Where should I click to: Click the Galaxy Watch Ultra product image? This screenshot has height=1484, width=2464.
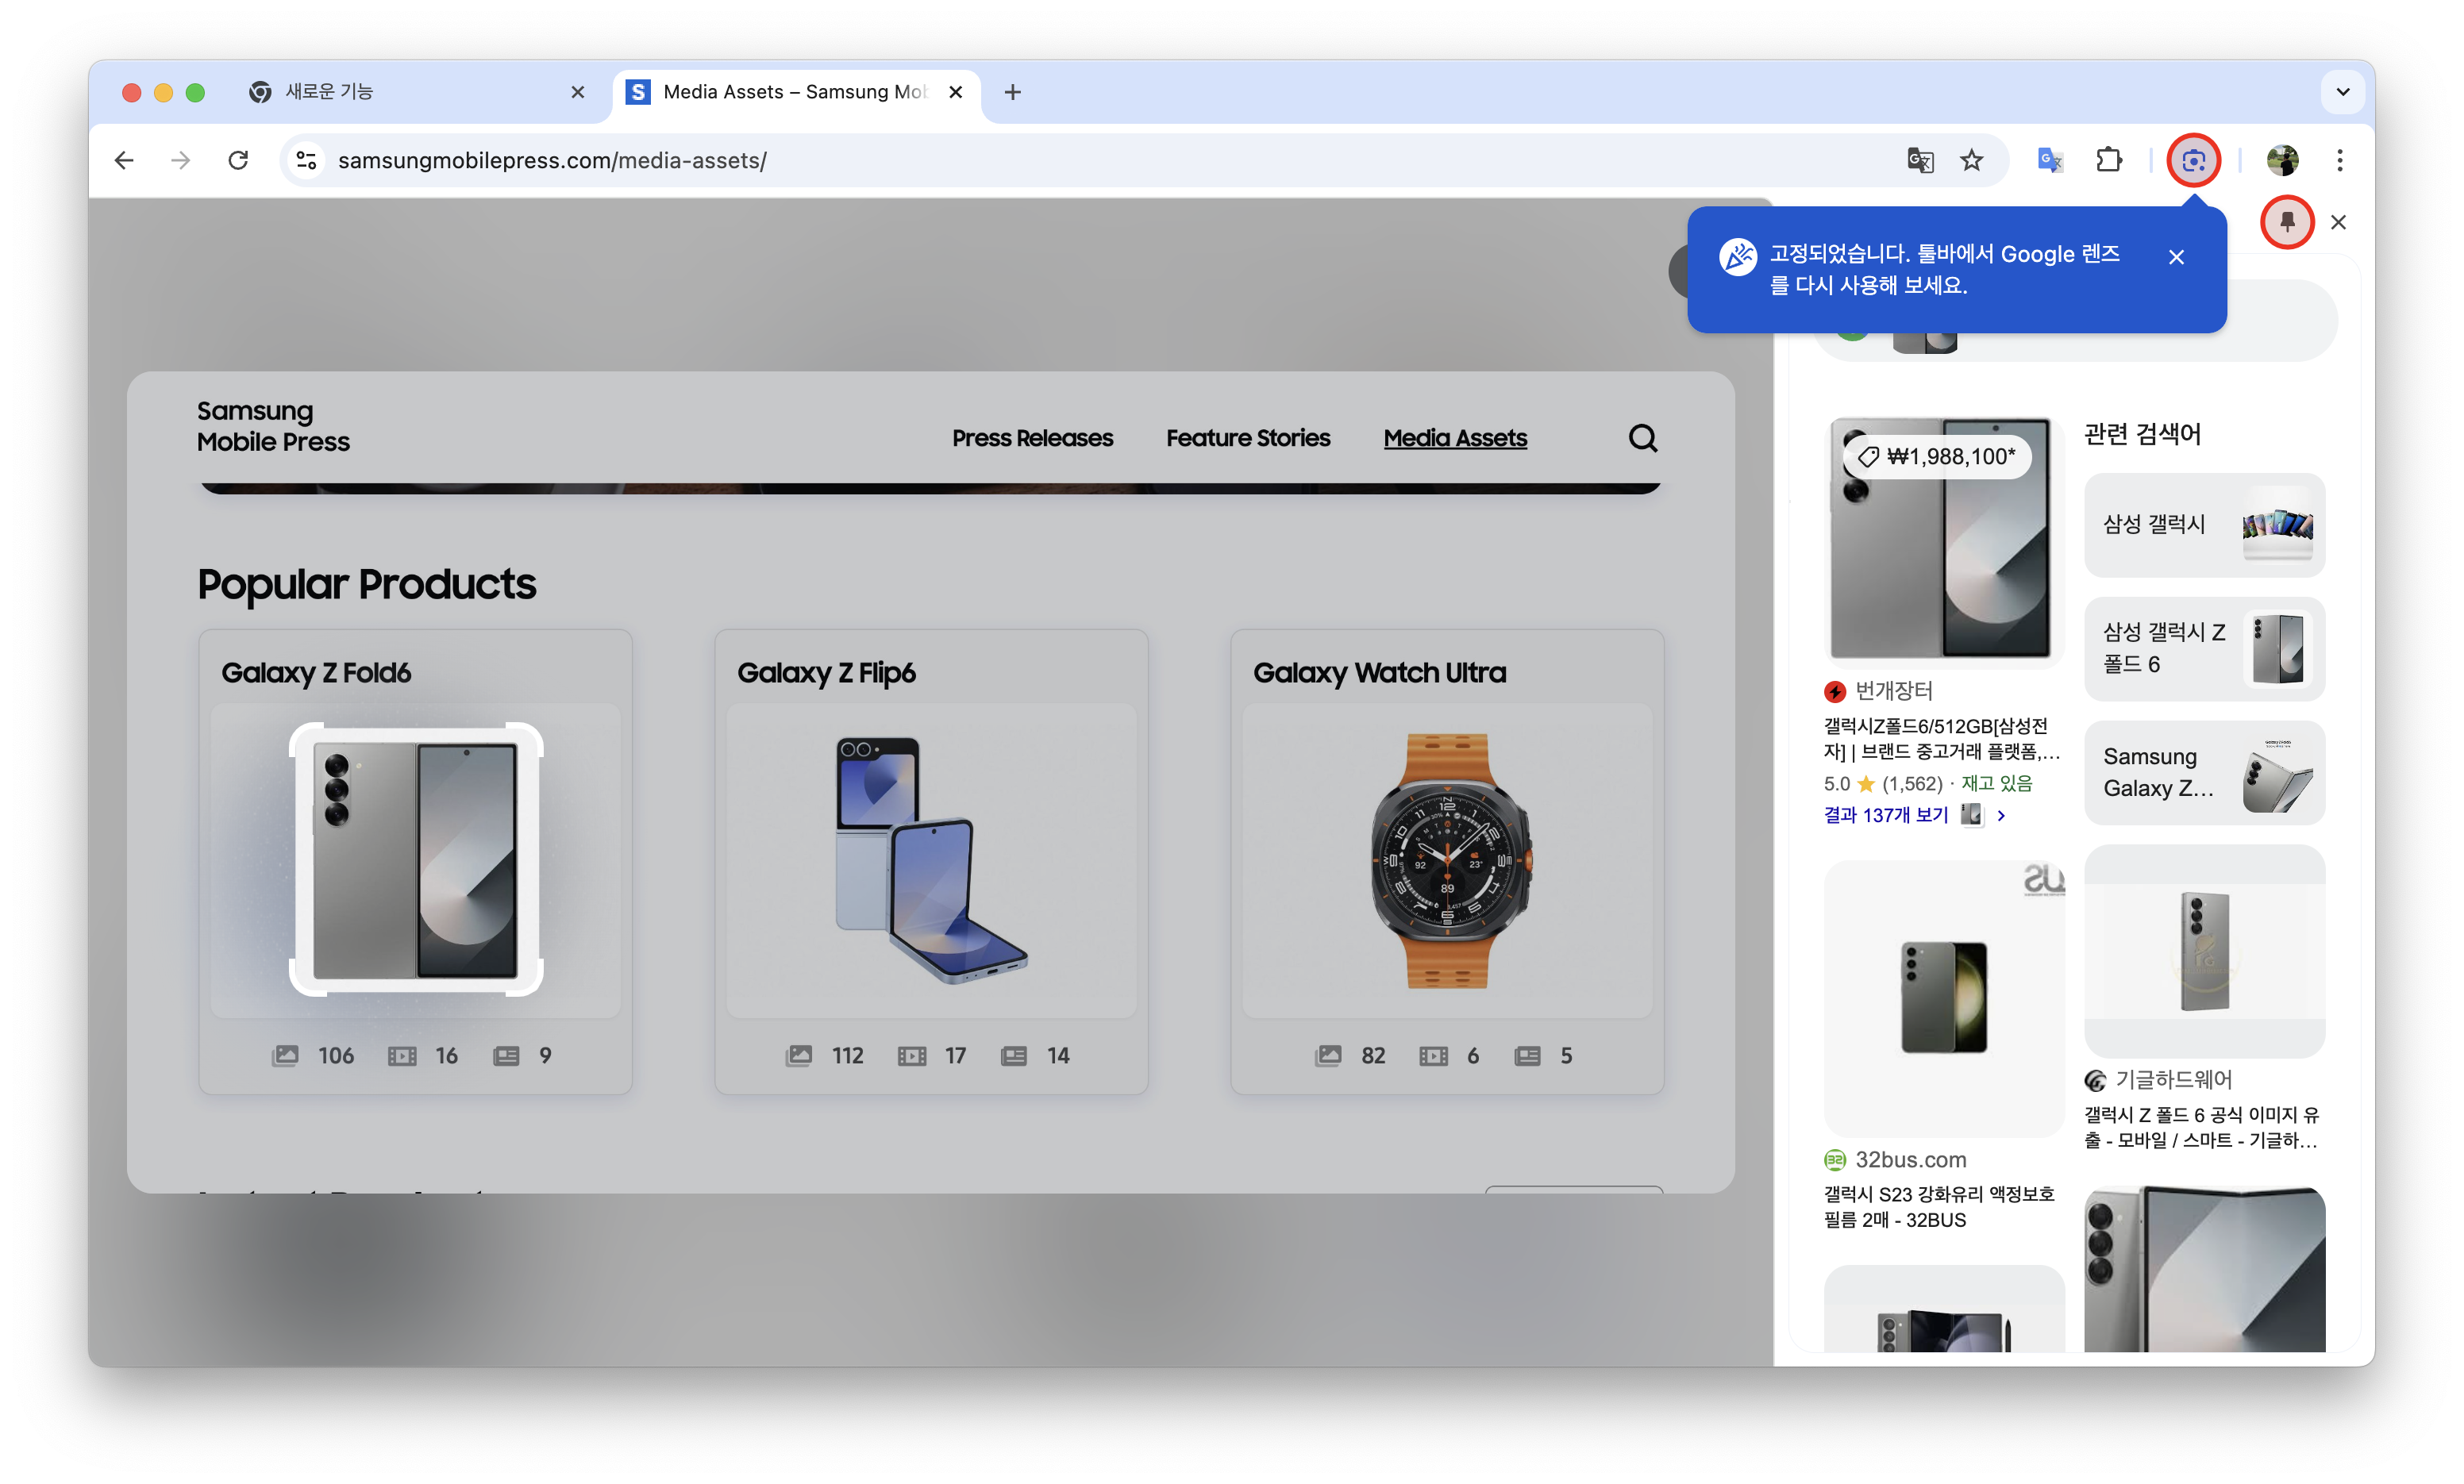pyautogui.click(x=1447, y=860)
